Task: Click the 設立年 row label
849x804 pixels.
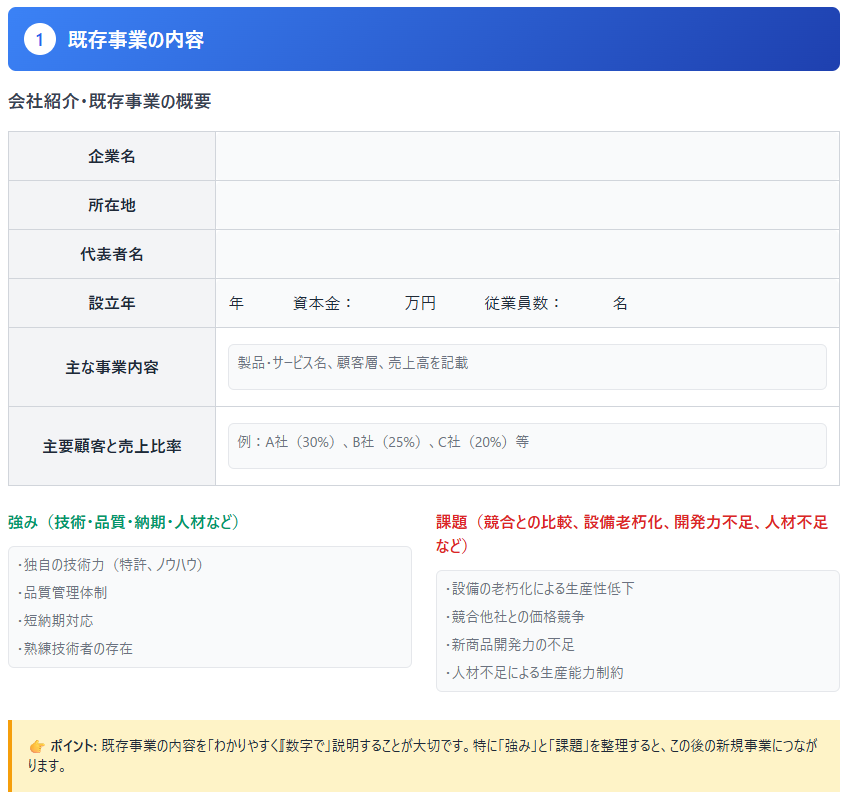Action: pyautogui.click(x=112, y=303)
